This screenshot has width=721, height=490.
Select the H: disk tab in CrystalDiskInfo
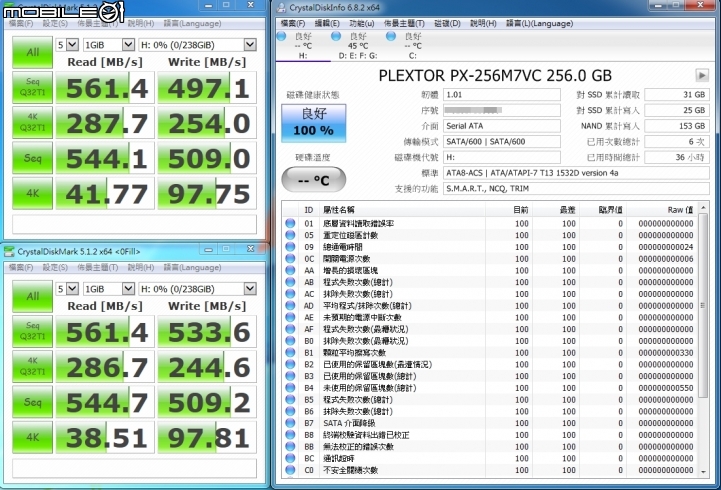(303, 46)
